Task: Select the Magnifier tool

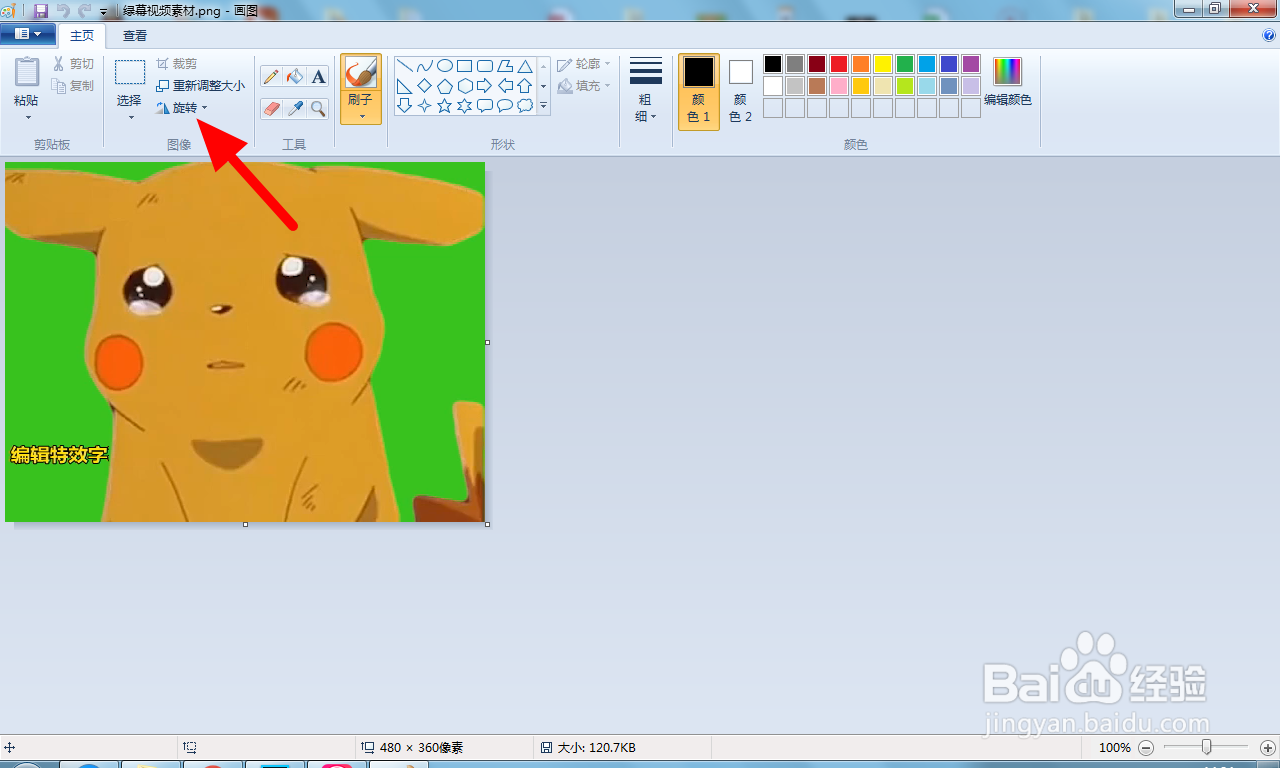Action: coord(318,108)
